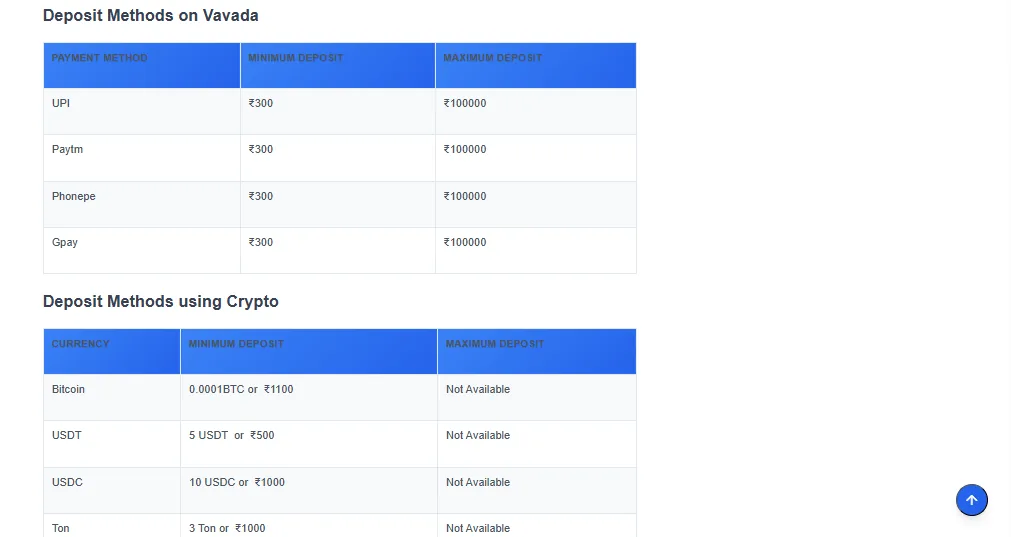The image size is (1011, 537).
Task: Click the USDT currency cell
Action: click(112, 444)
